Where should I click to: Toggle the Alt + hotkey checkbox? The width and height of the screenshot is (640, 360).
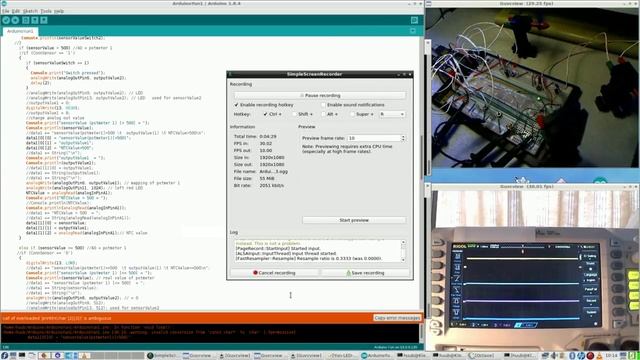pyautogui.click(x=323, y=114)
